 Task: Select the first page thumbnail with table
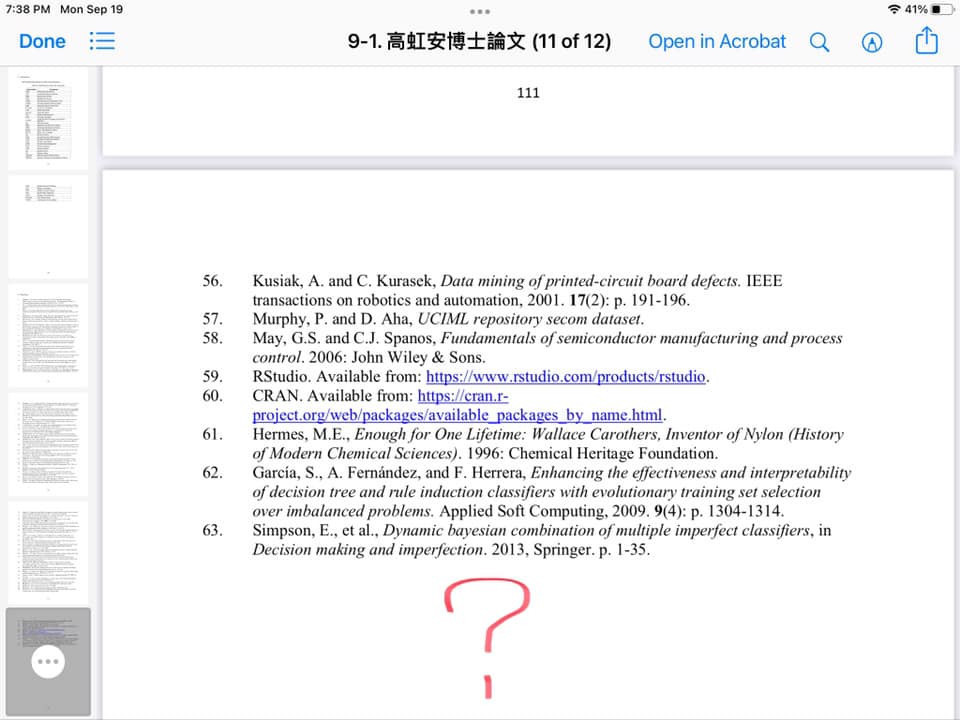click(x=48, y=119)
